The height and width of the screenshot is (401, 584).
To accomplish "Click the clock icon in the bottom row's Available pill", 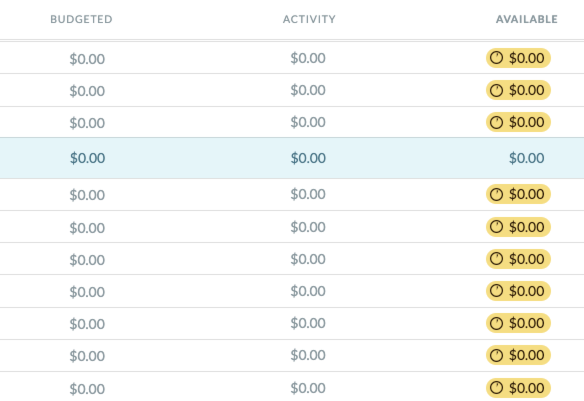I will coord(496,388).
